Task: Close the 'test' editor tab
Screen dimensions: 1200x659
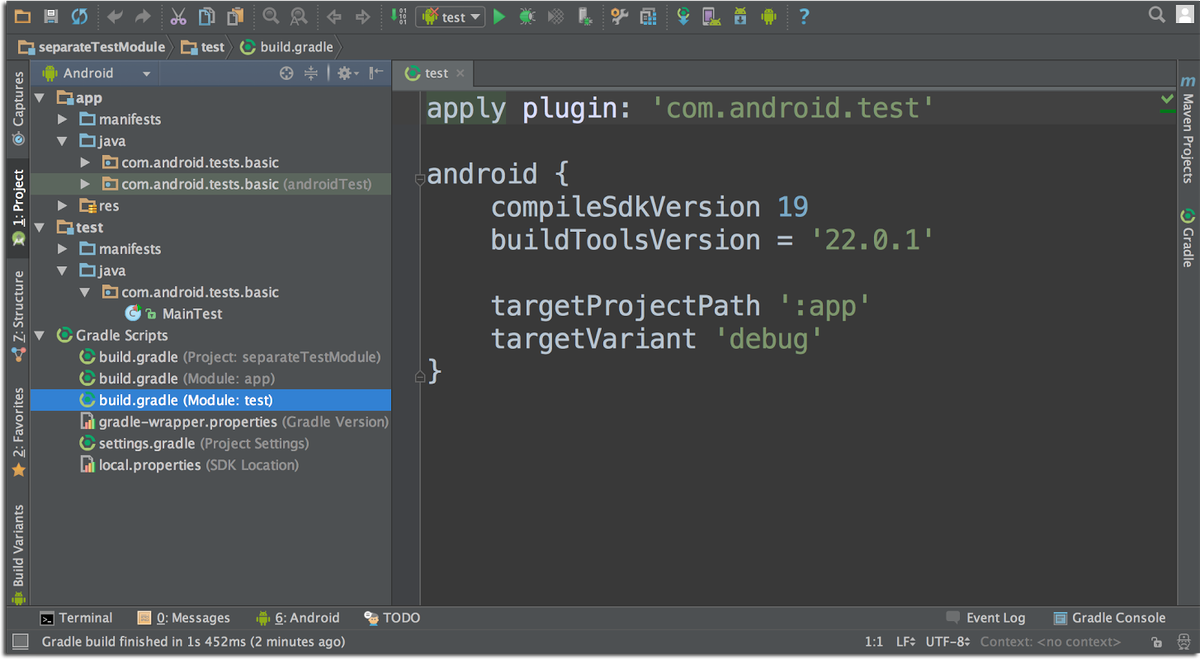Action: [x=460, y=73]
